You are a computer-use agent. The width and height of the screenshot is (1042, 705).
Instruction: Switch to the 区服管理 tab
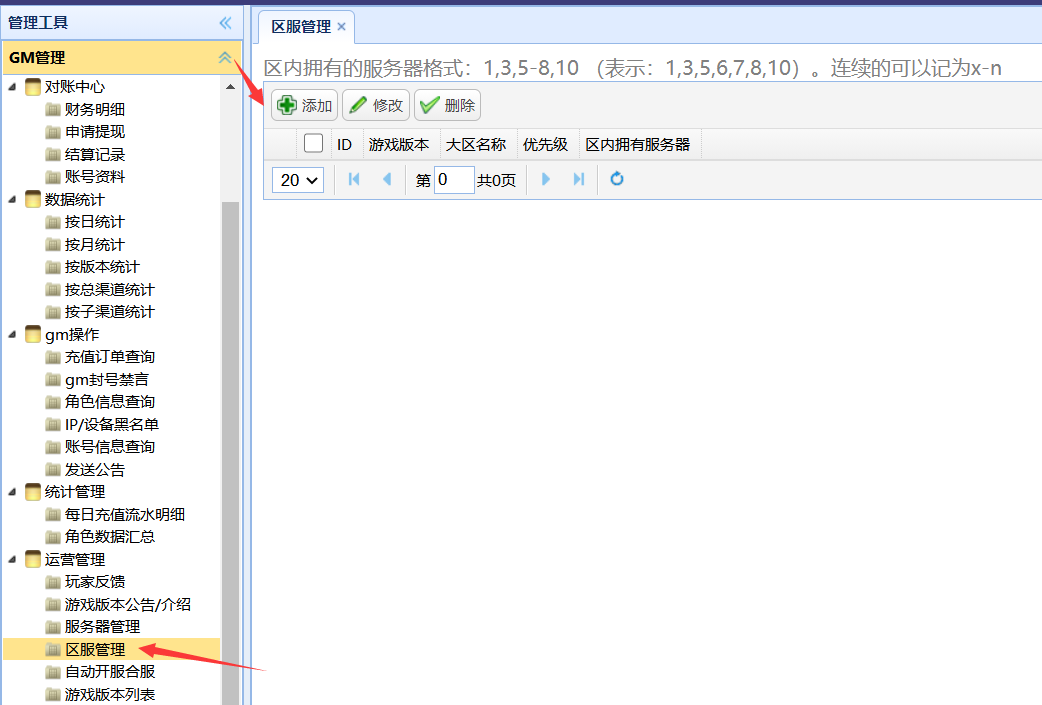tap(301, 27)
